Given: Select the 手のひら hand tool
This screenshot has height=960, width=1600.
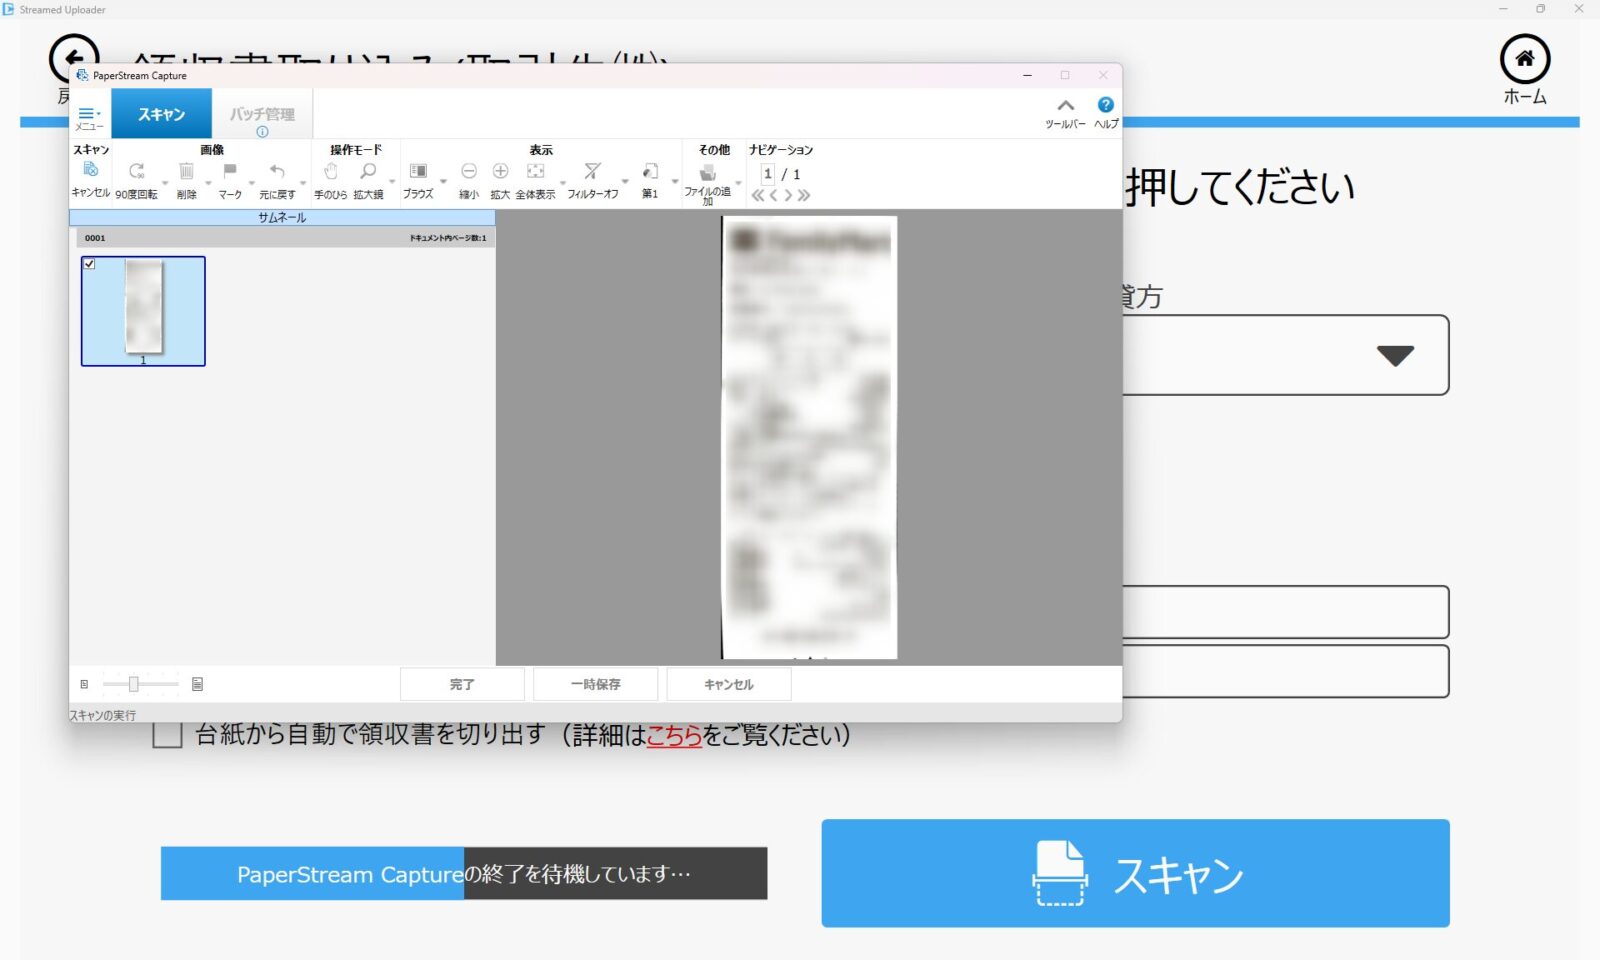Looking at the screenshot, I should pyautogui.click(x=330, y=172).
